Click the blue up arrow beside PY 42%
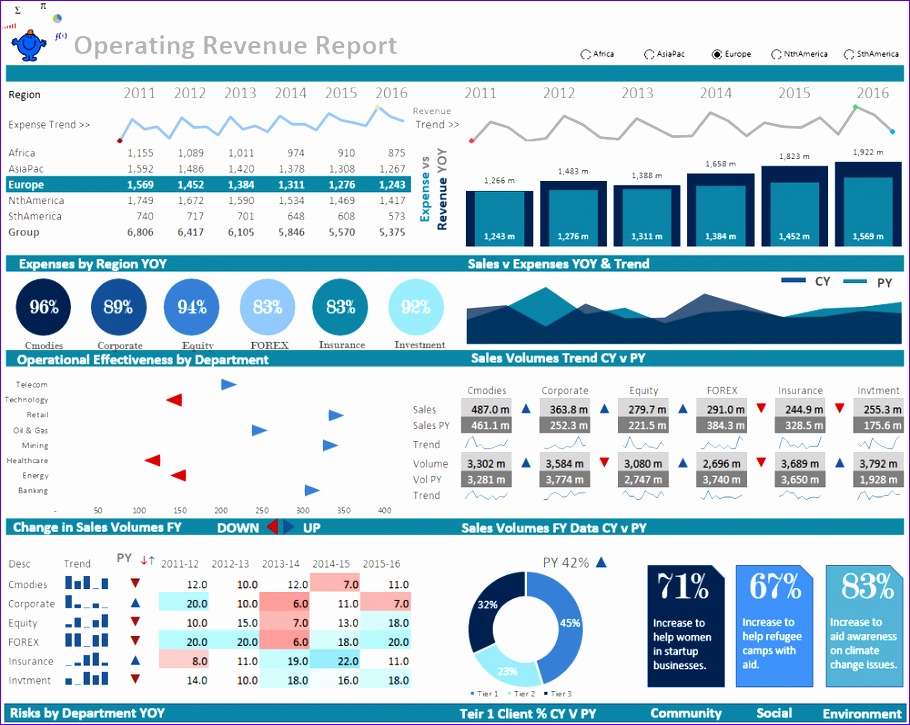 (601, 562)
